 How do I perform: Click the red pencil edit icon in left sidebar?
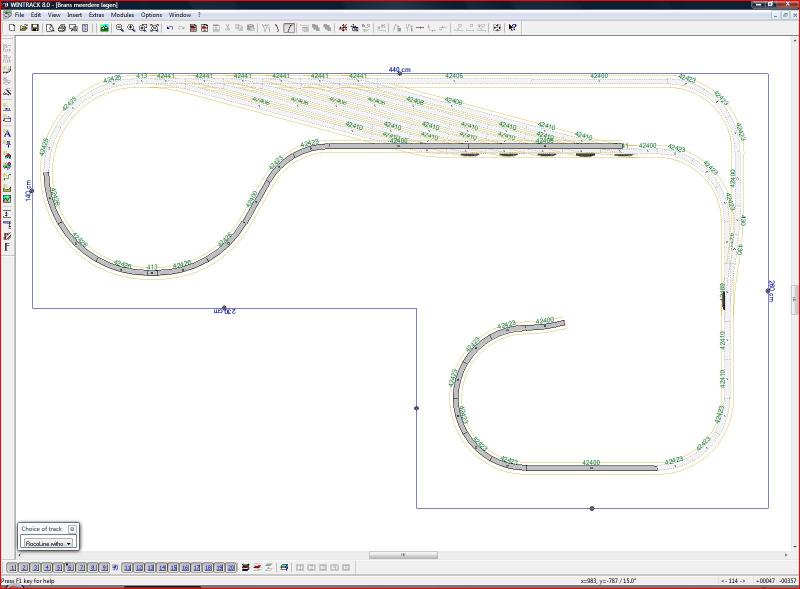click(7, 236)
